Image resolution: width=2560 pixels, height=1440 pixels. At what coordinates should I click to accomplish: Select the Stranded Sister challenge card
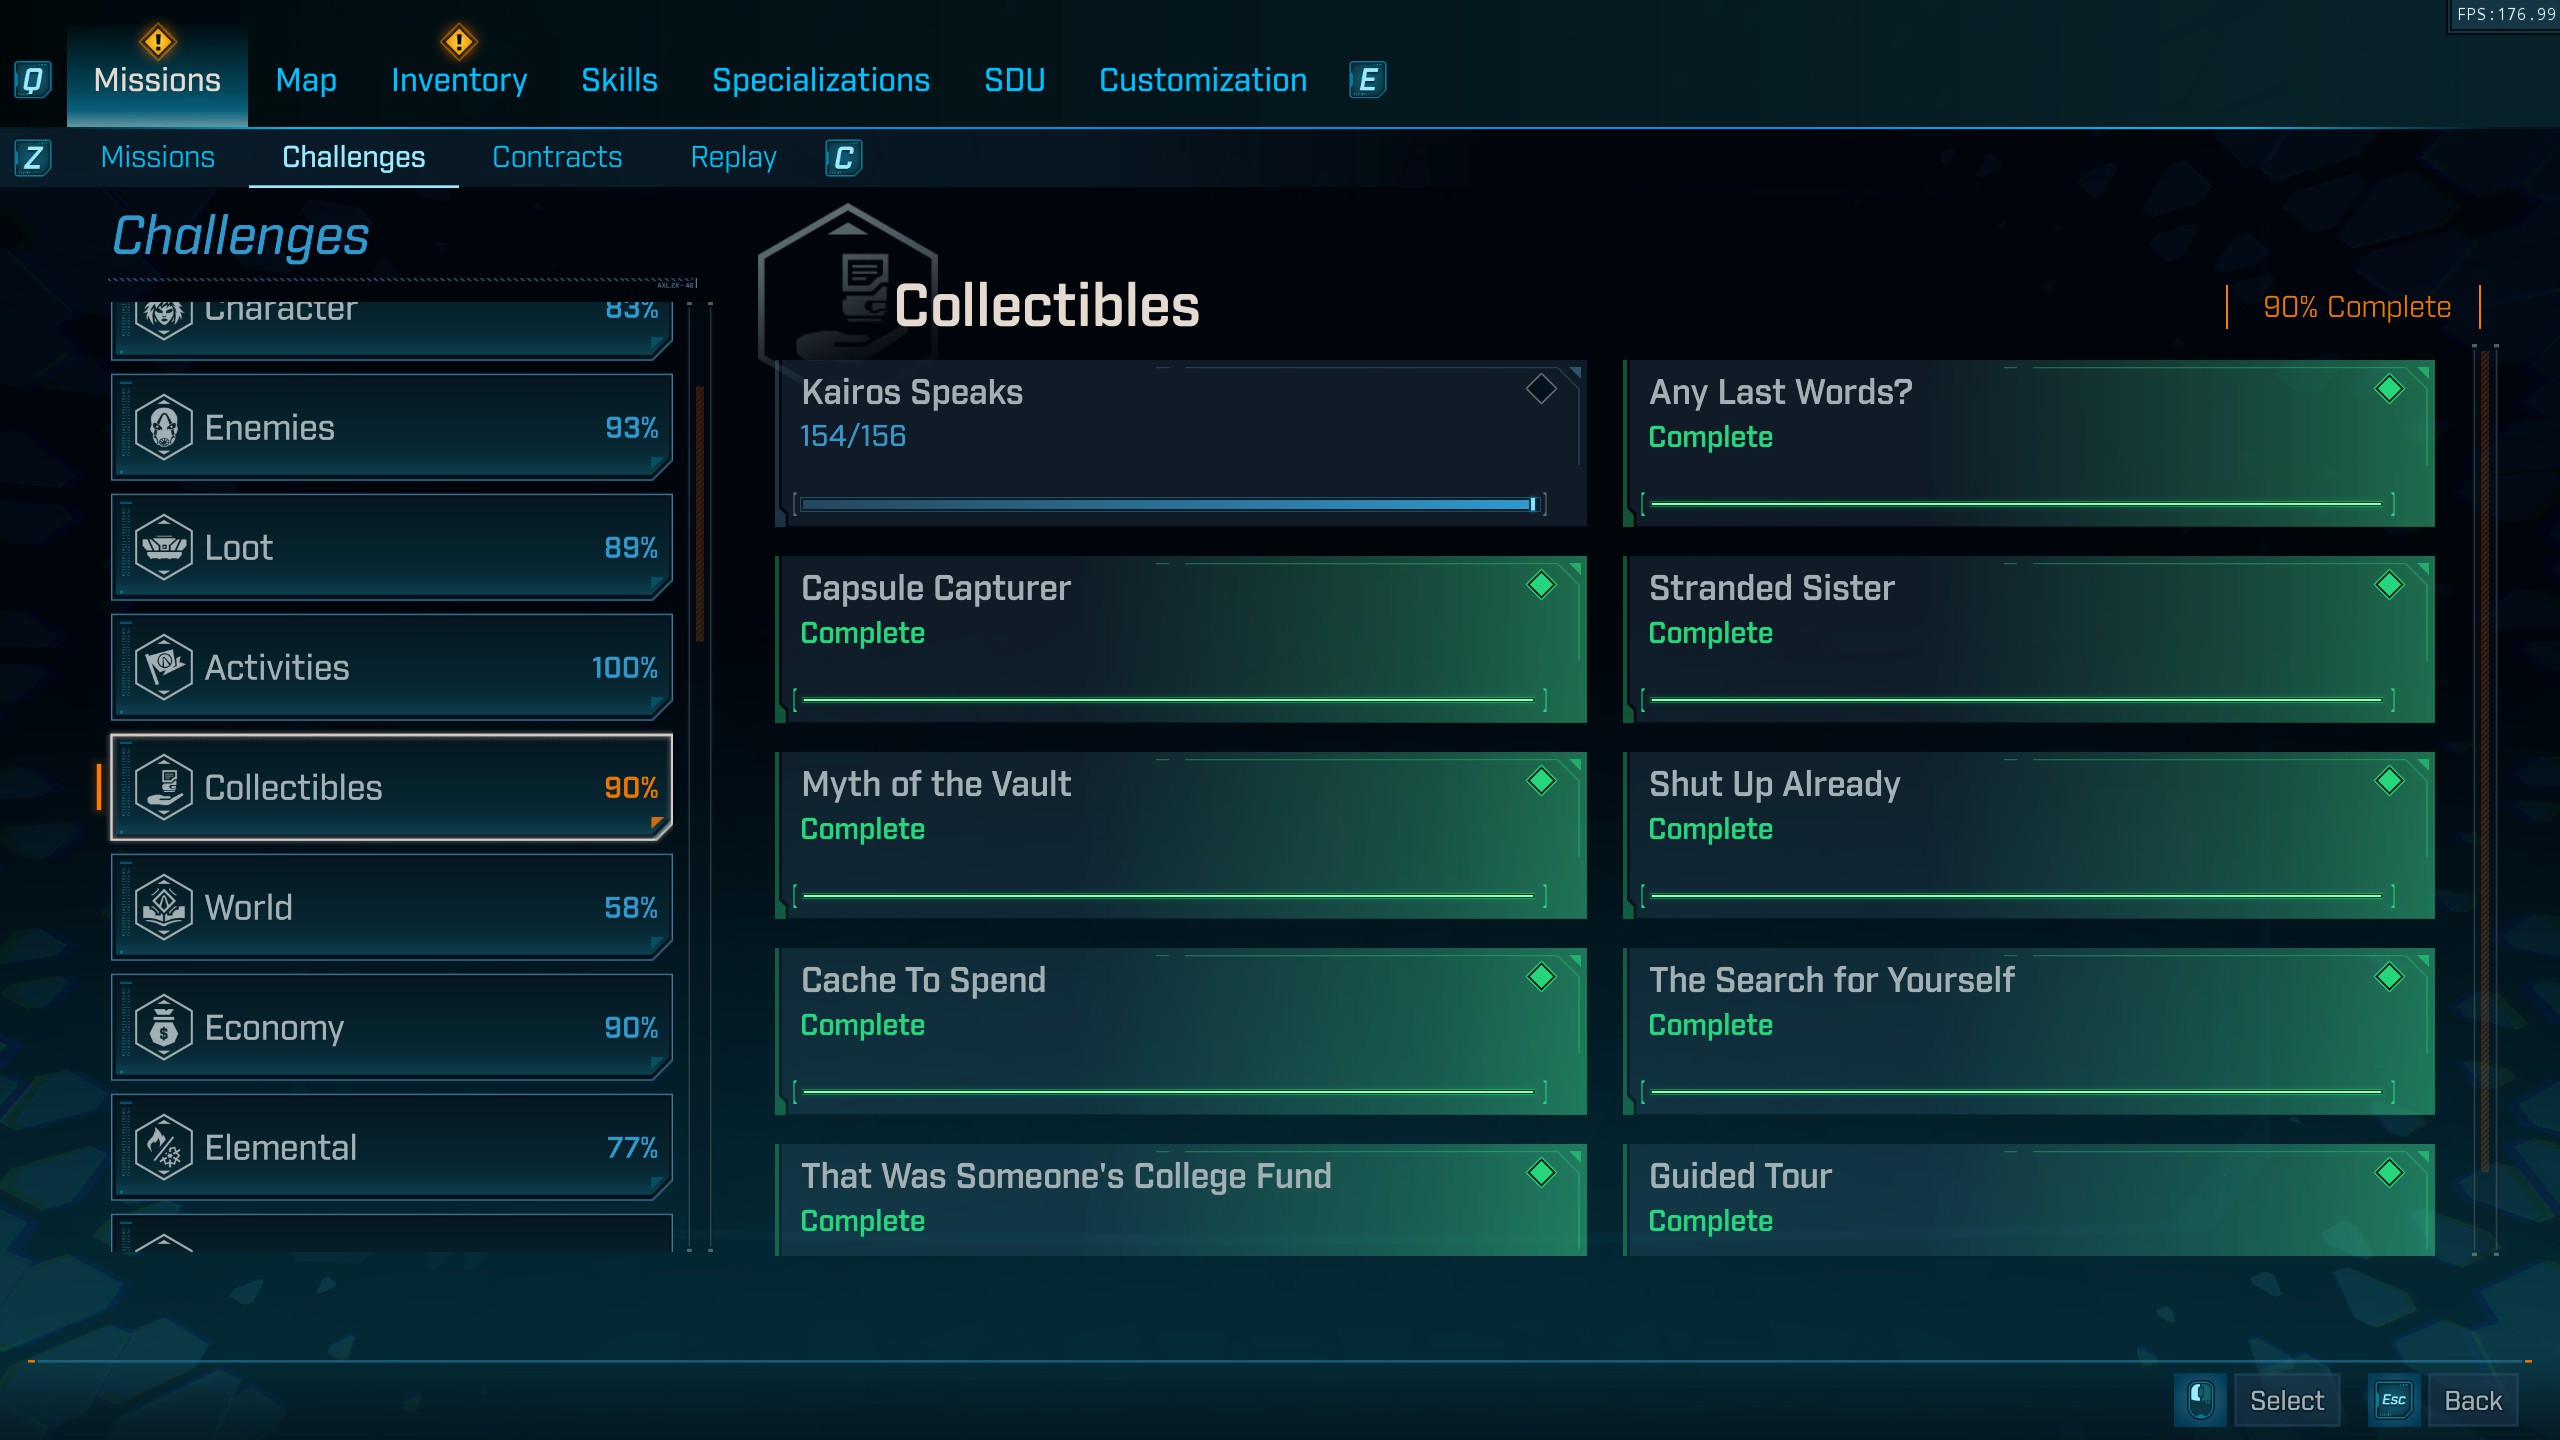tap(2028, 640)
